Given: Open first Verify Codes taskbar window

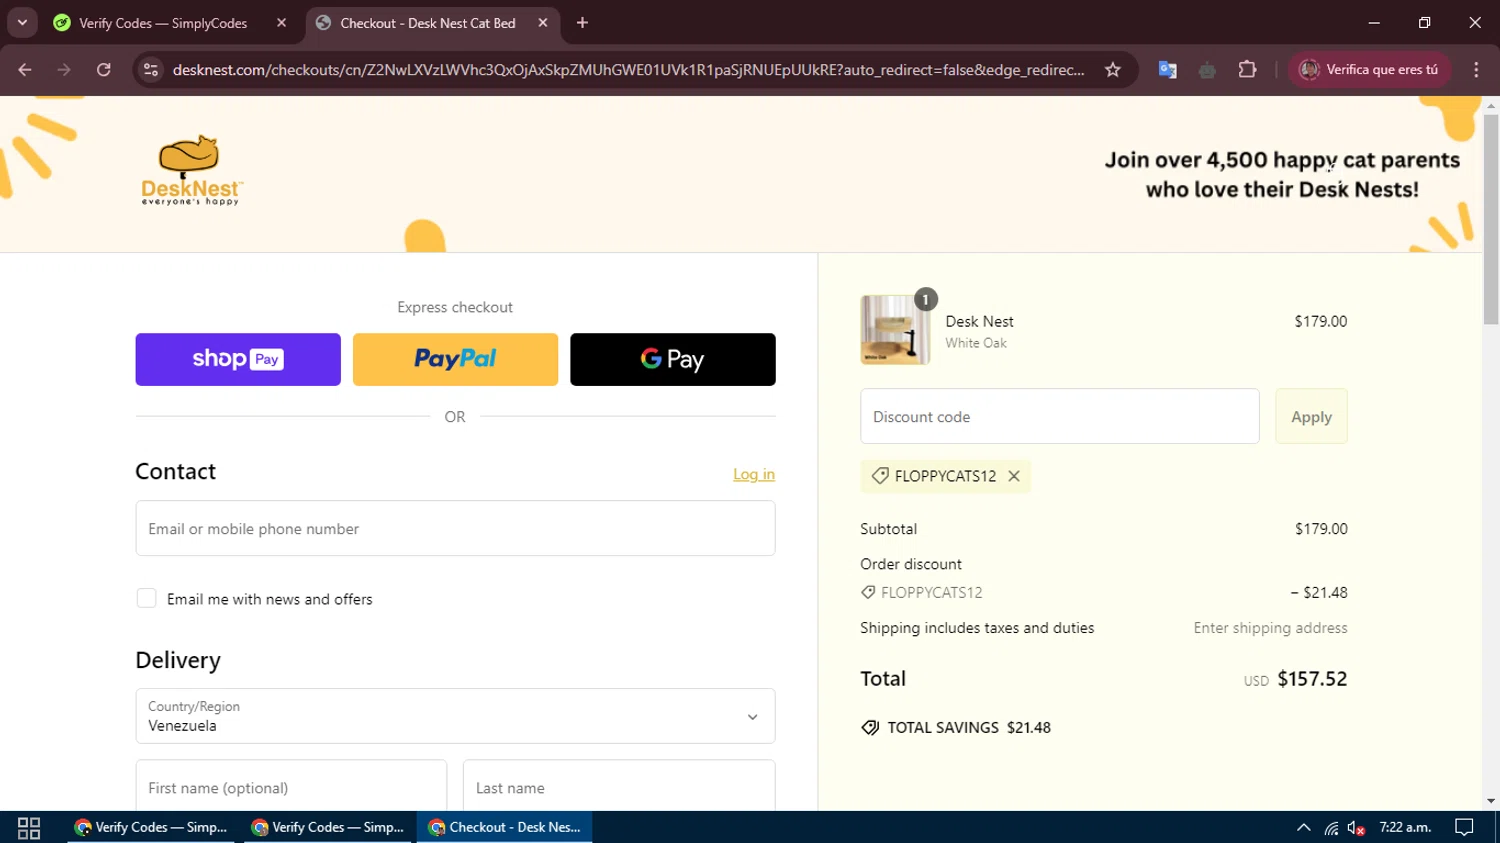Looking at the screenshot, I should [151, 827].
